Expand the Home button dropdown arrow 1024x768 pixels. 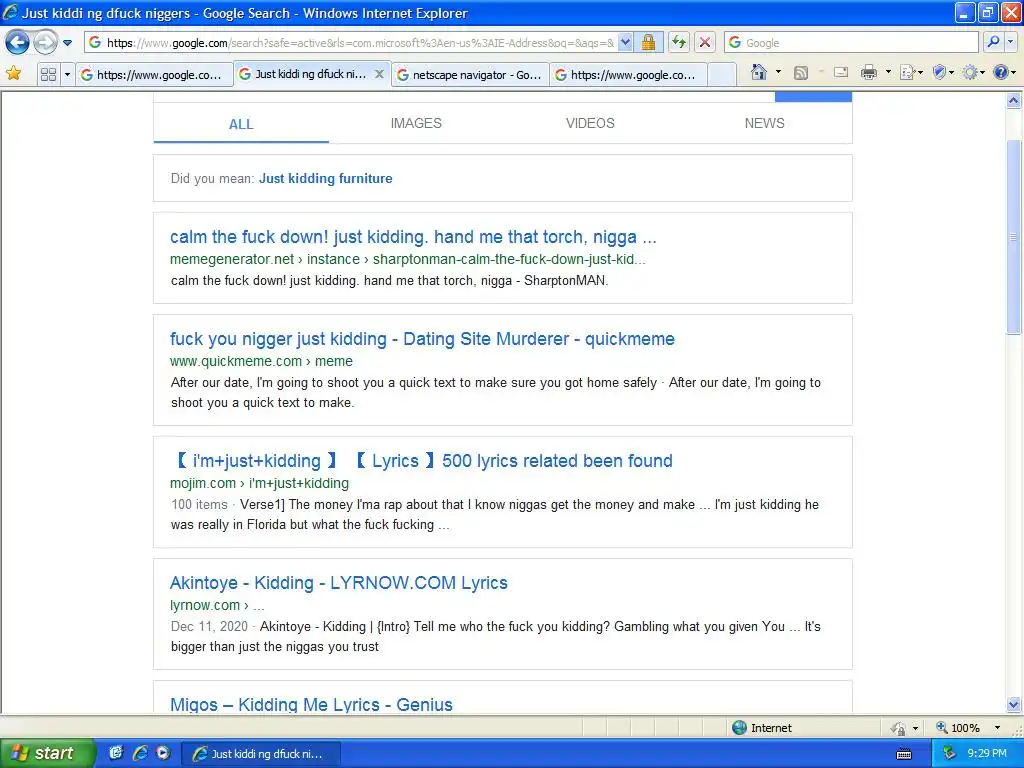778,72
